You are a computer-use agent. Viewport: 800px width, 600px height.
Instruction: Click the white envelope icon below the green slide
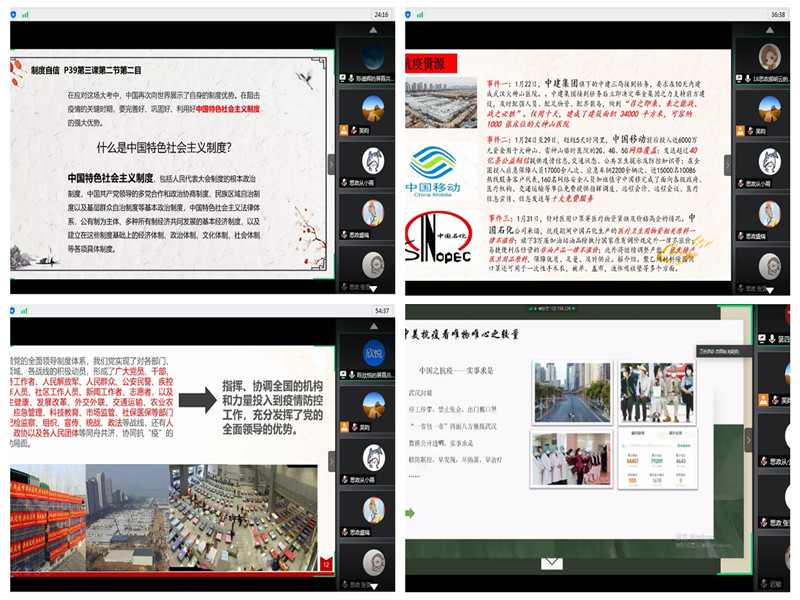[553, 563]
